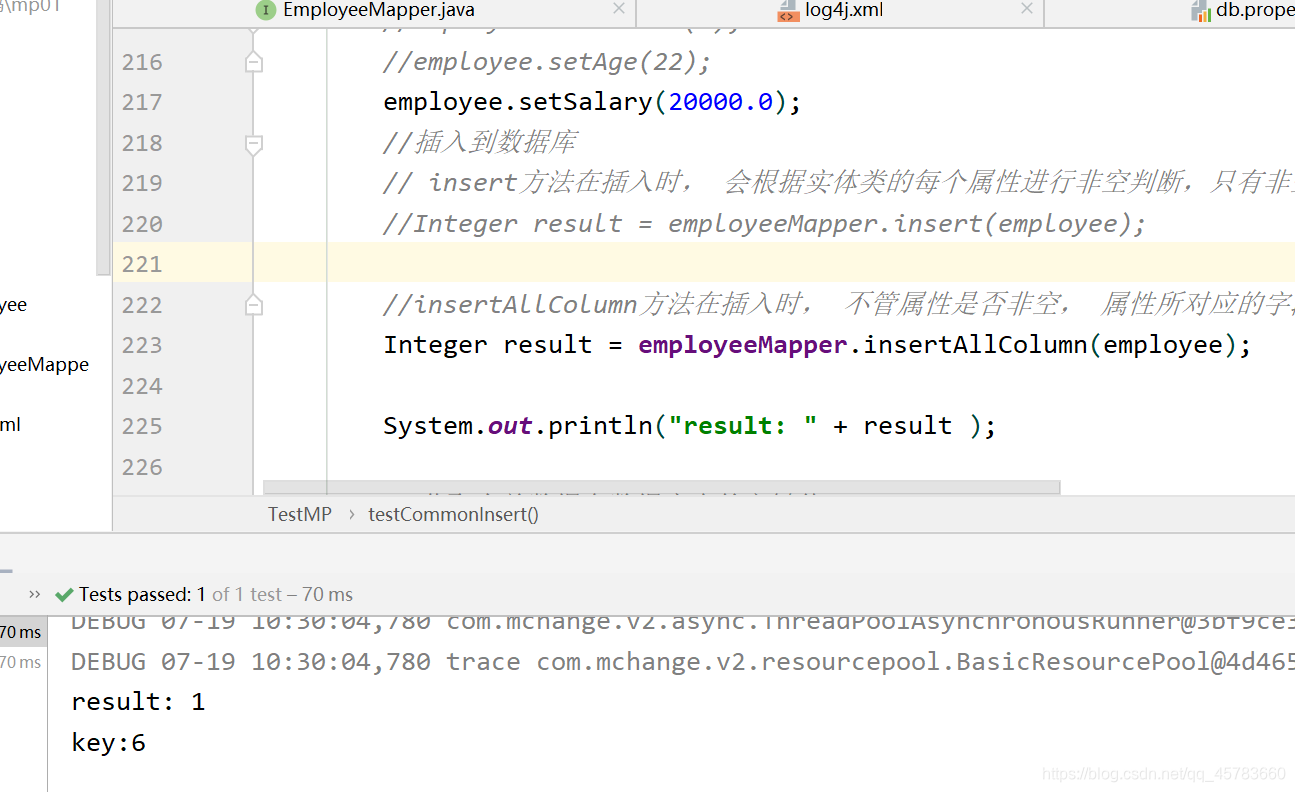Click line number 223 in gutter

pos(142,345)
